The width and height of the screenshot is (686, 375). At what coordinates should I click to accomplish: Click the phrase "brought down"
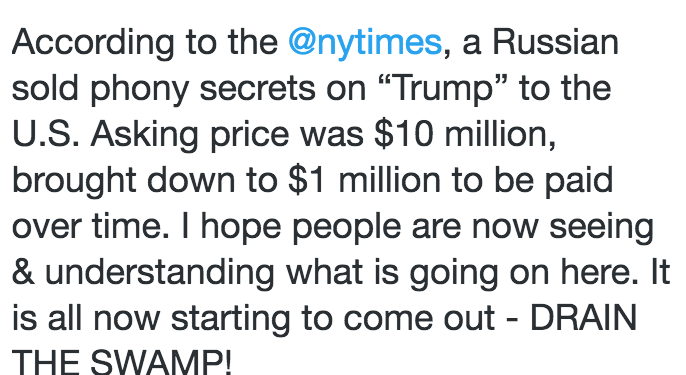(x=124, y=181)
